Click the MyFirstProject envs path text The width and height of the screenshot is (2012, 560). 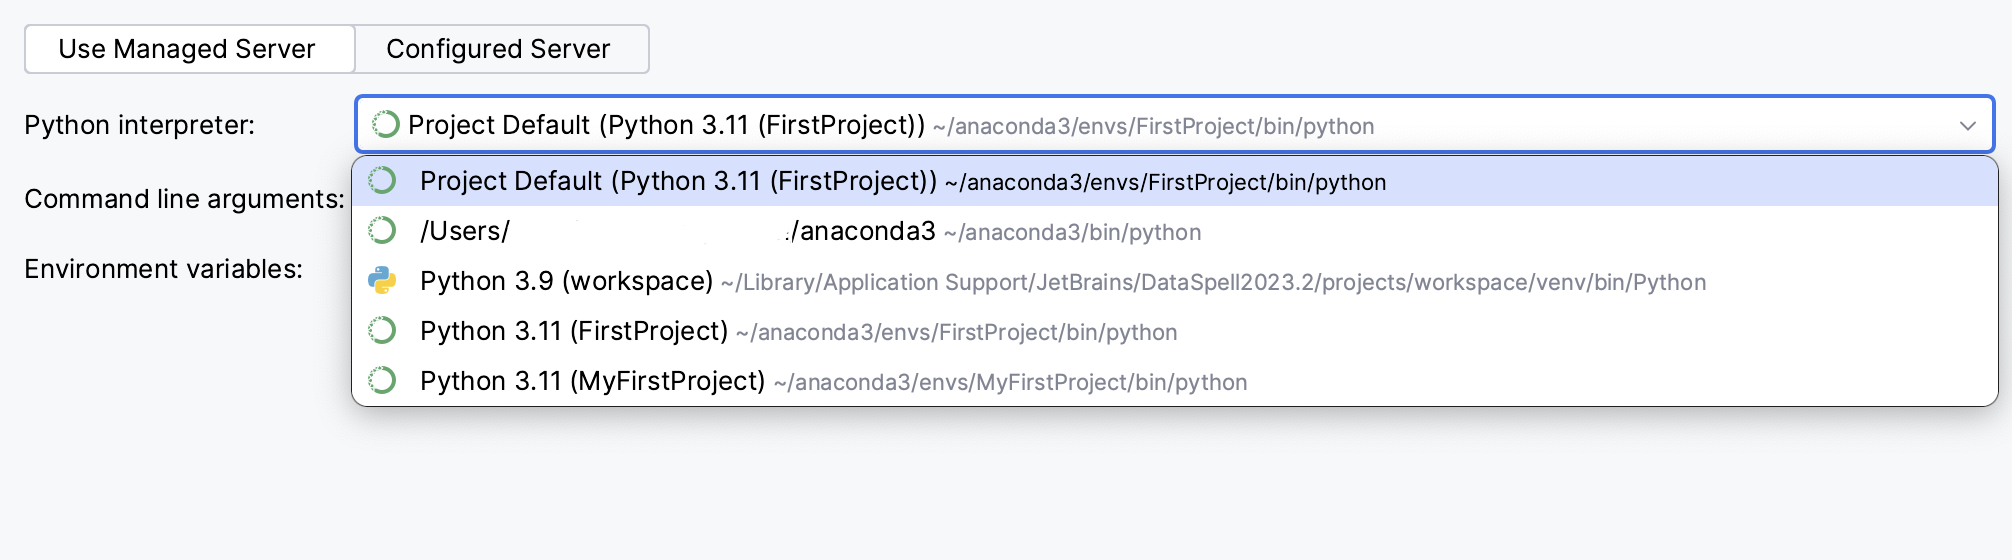click(x=1010, y=383)
